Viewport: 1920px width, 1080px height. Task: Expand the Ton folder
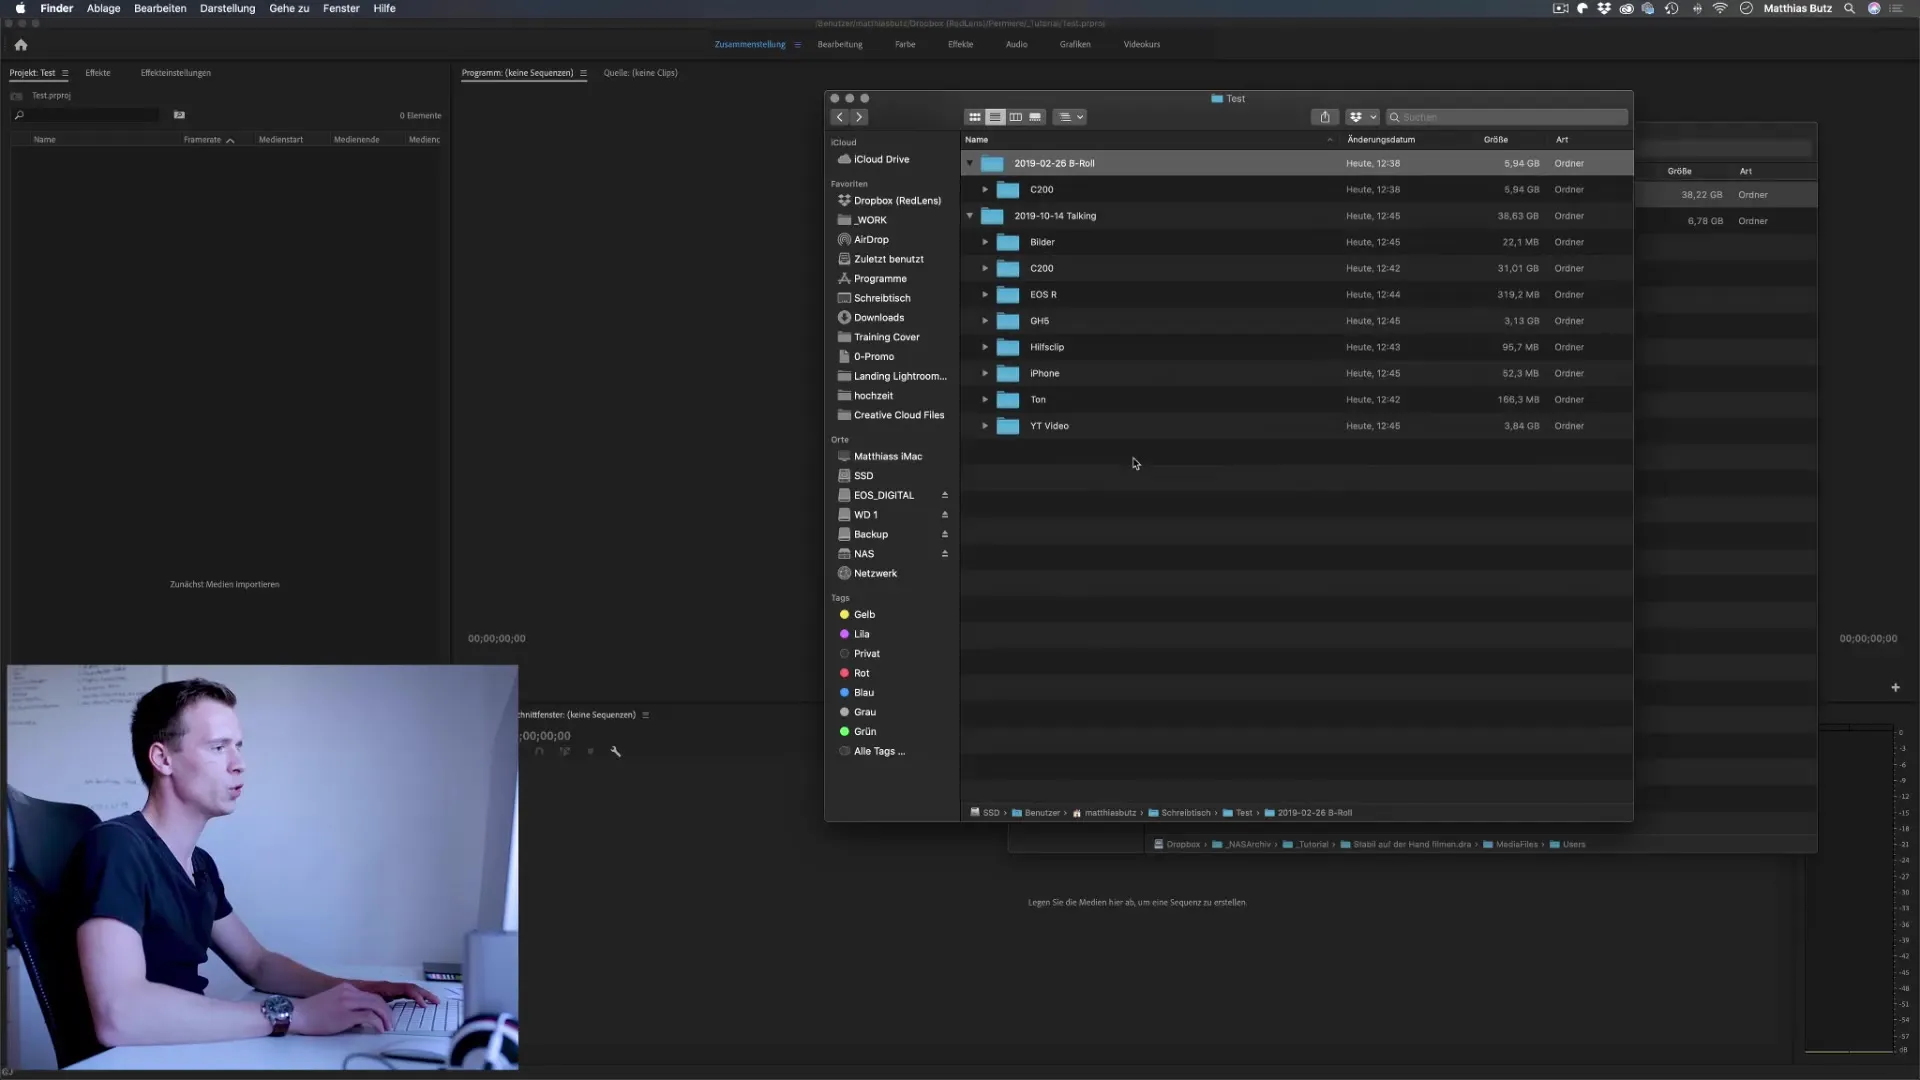click(x=985, y=400)
